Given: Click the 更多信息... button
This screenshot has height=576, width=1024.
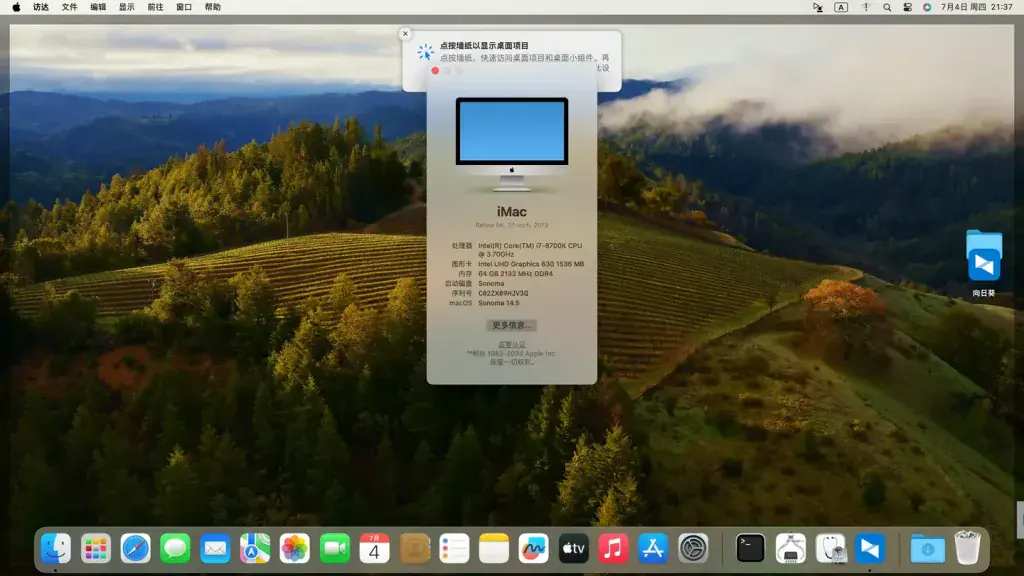Looking at the screenshot, I should tap(512, 325).
